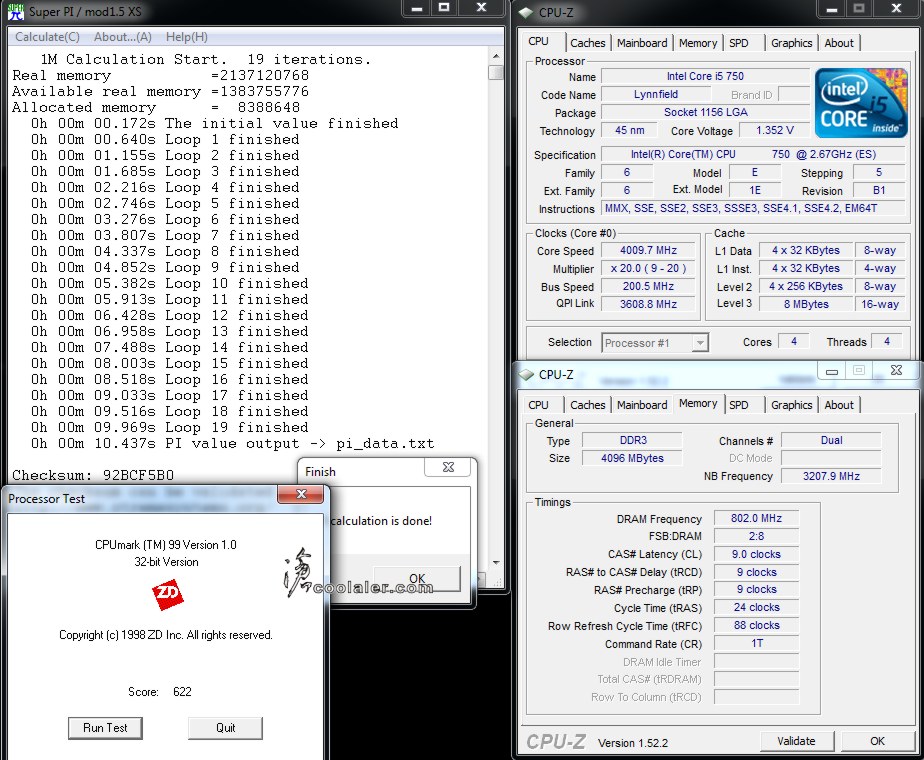Click the Row Refresh Cycle Time value "88 clocks"
Image resolution: width=924 pixels, height=760 pixels.
tap(756, 625)
